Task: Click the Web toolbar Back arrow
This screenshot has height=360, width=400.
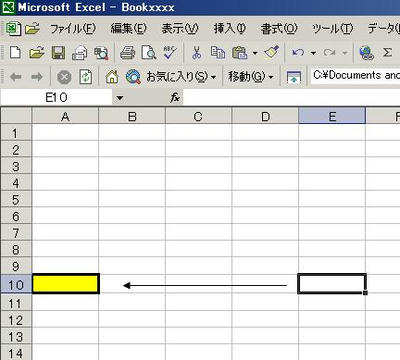Action: [16, 77]
